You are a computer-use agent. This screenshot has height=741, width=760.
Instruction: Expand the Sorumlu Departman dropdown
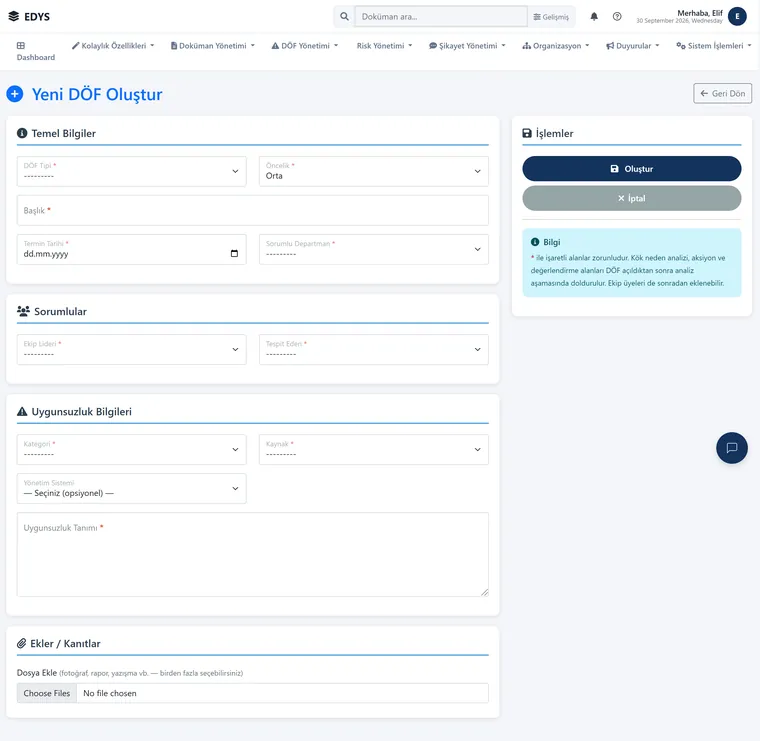[374, 249]
